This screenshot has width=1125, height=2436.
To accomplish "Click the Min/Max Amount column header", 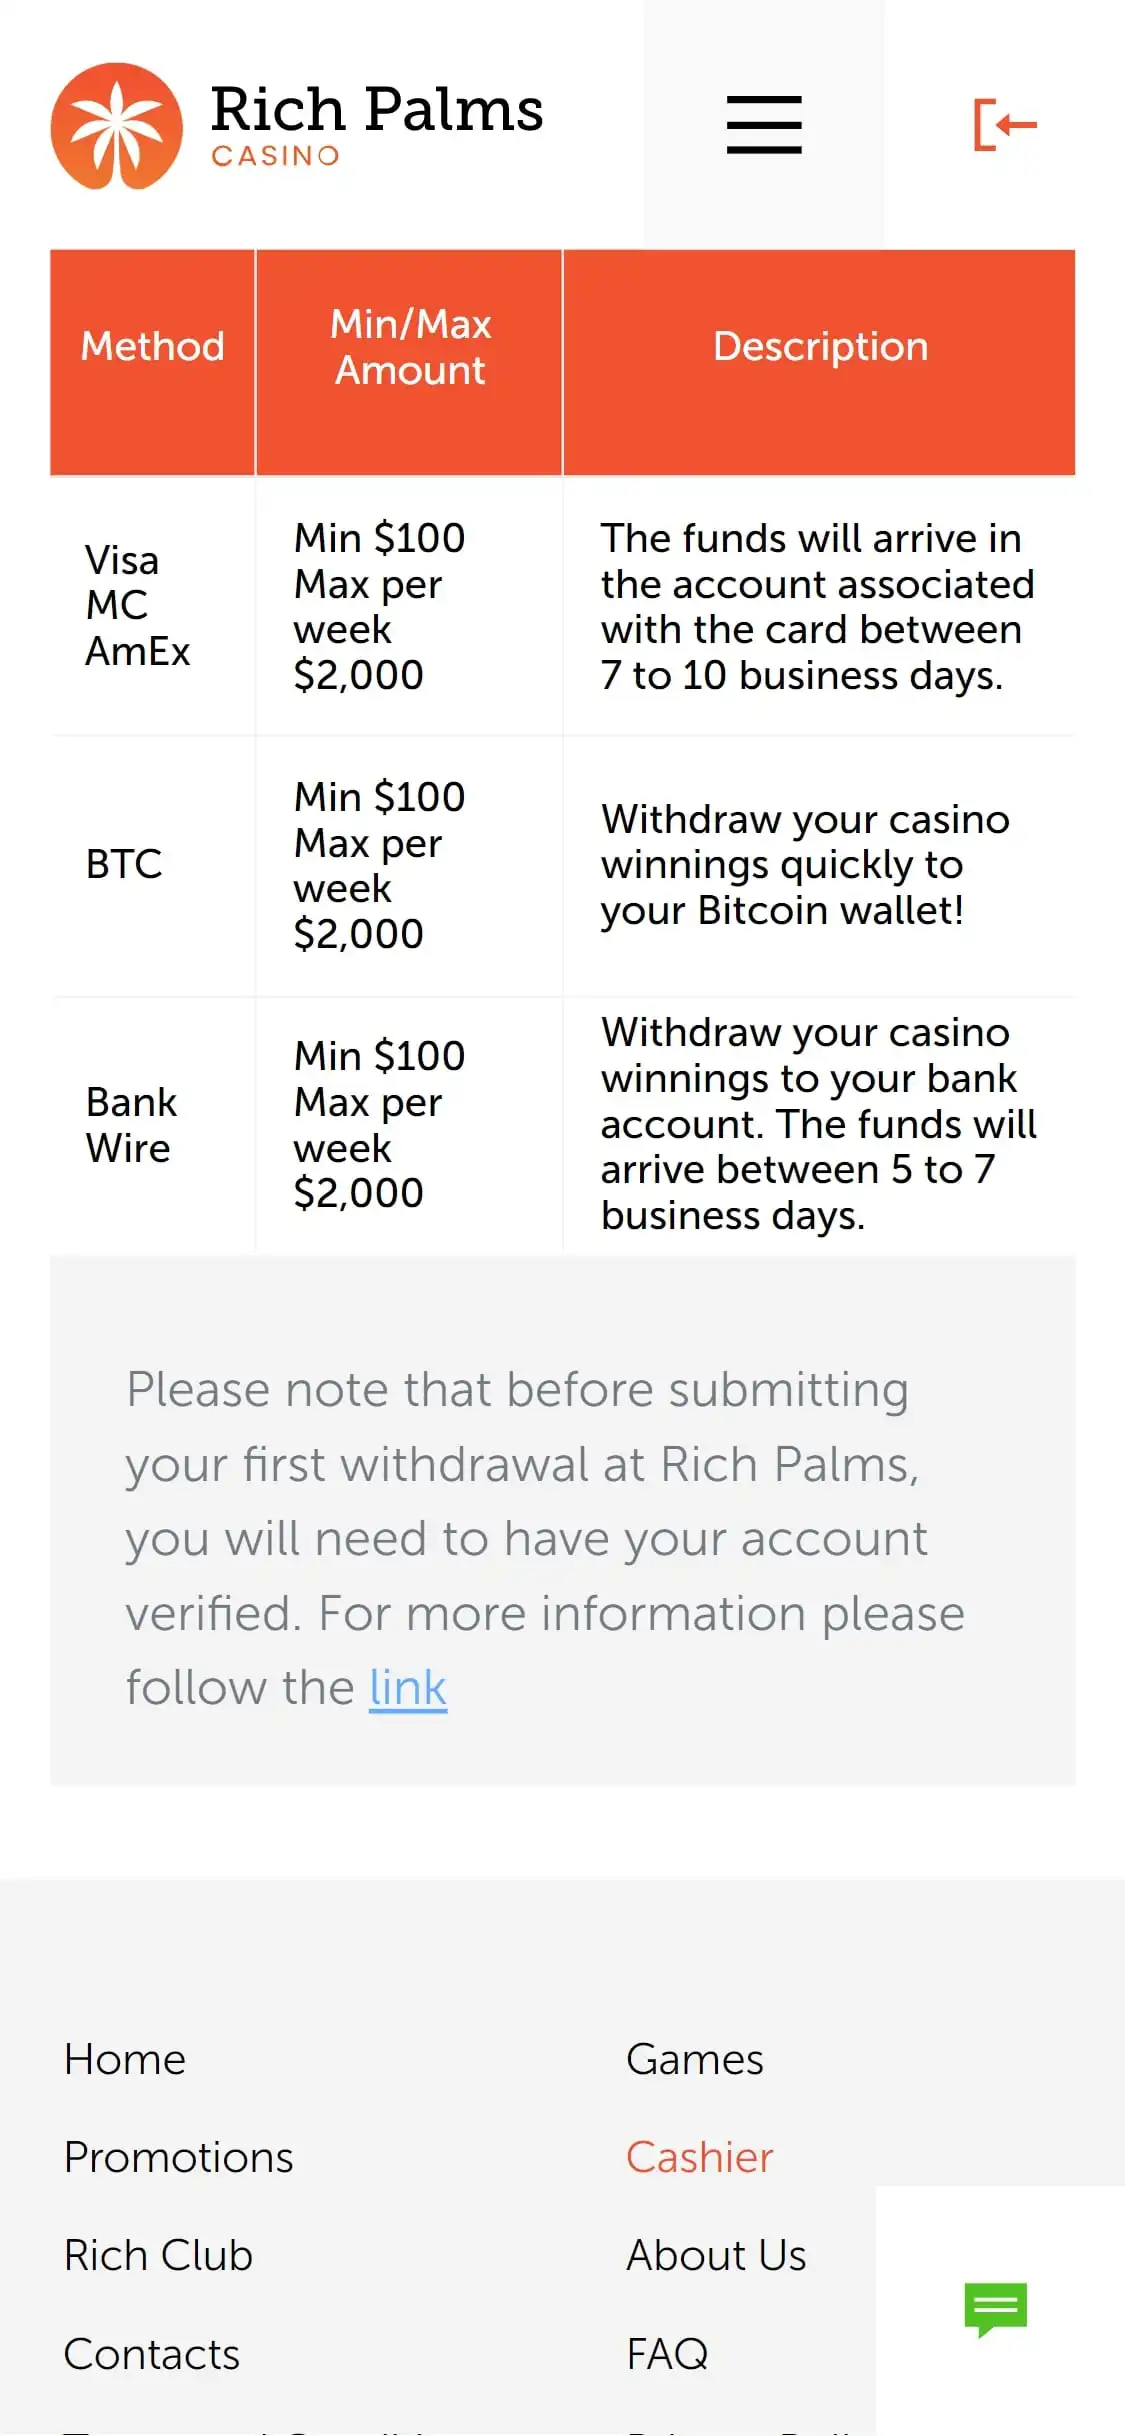I will (410, 347).
